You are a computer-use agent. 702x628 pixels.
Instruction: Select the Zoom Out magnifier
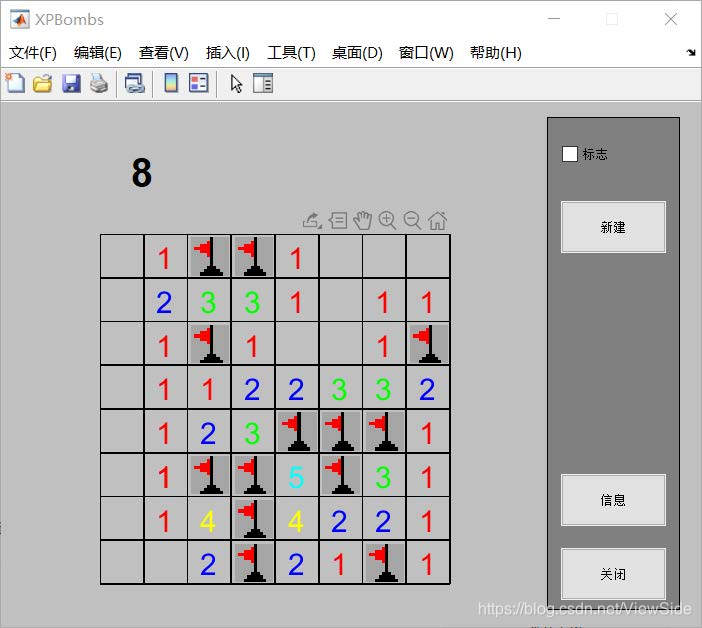click(x=412, y=220)
